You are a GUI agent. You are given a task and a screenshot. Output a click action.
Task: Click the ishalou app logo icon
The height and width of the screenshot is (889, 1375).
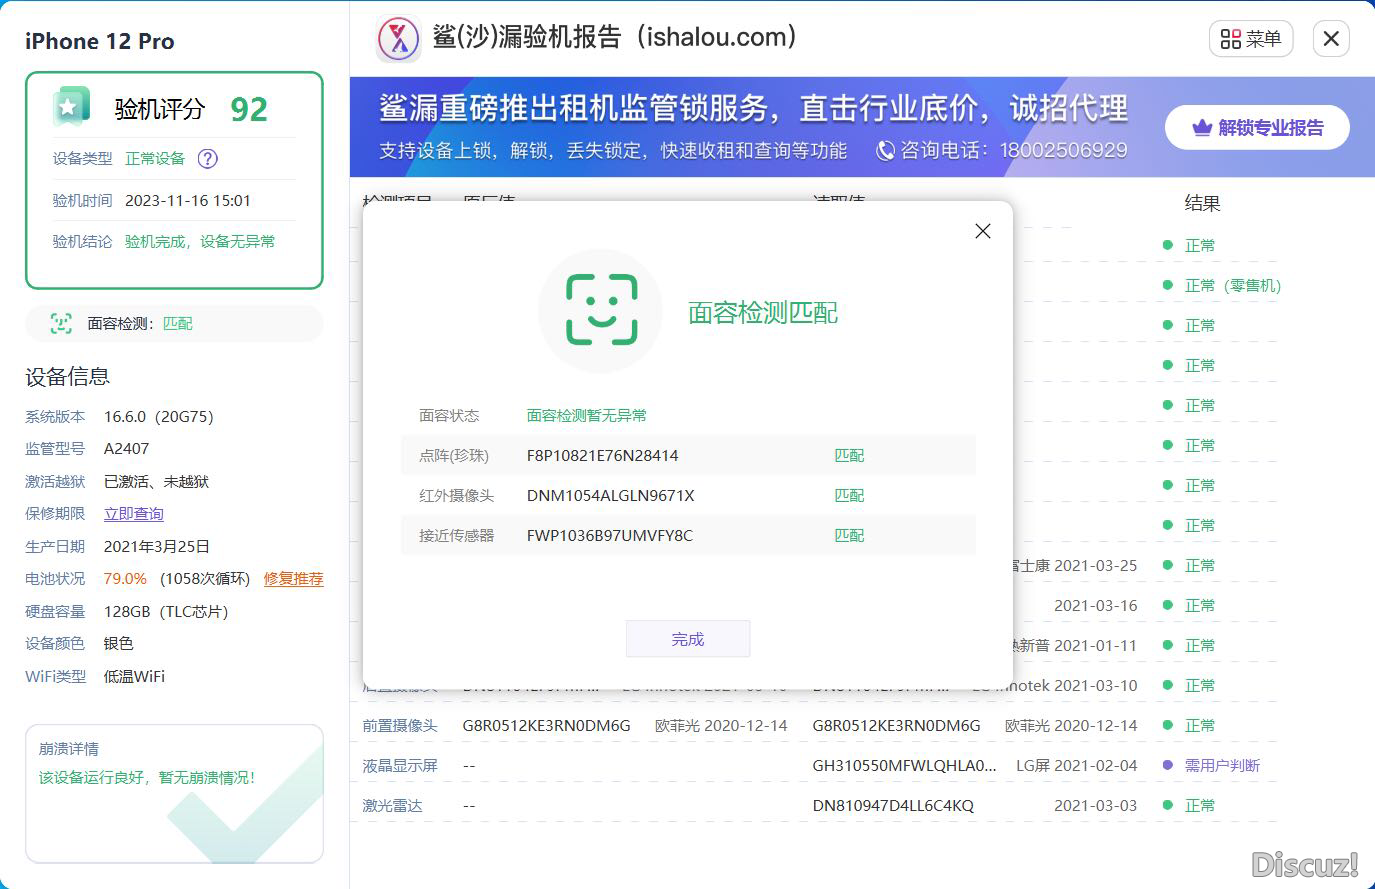click(x=399, y=40)
